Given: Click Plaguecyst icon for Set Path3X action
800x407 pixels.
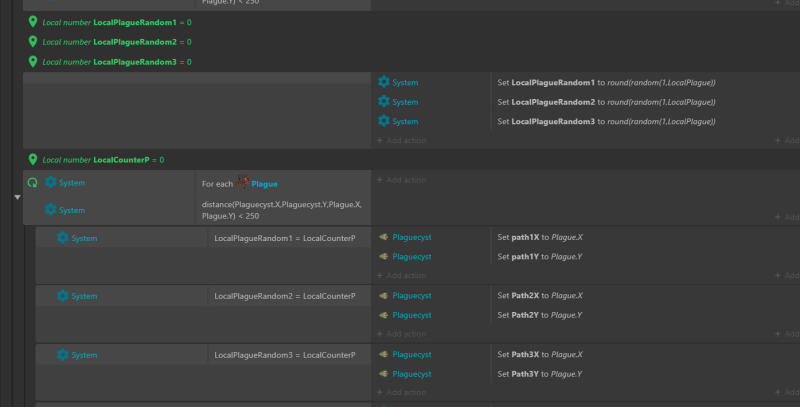Looking at the screenshot, I should point(384,354).
